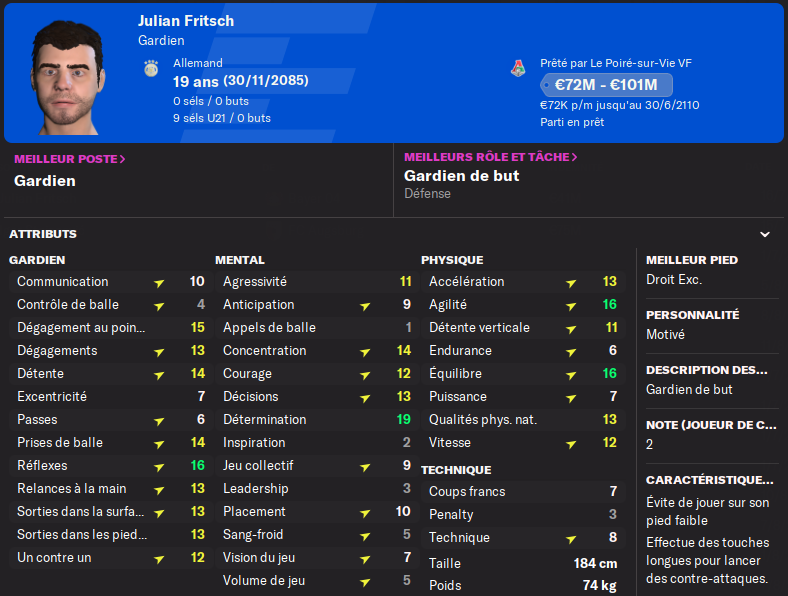Click the arrow icon beside Un contre un
This screenshot has height=596, width=788.
tap(159, 559)
